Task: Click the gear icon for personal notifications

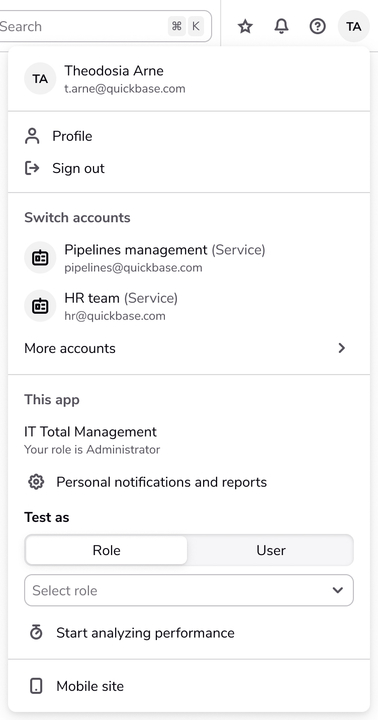Action: point(36,482)
